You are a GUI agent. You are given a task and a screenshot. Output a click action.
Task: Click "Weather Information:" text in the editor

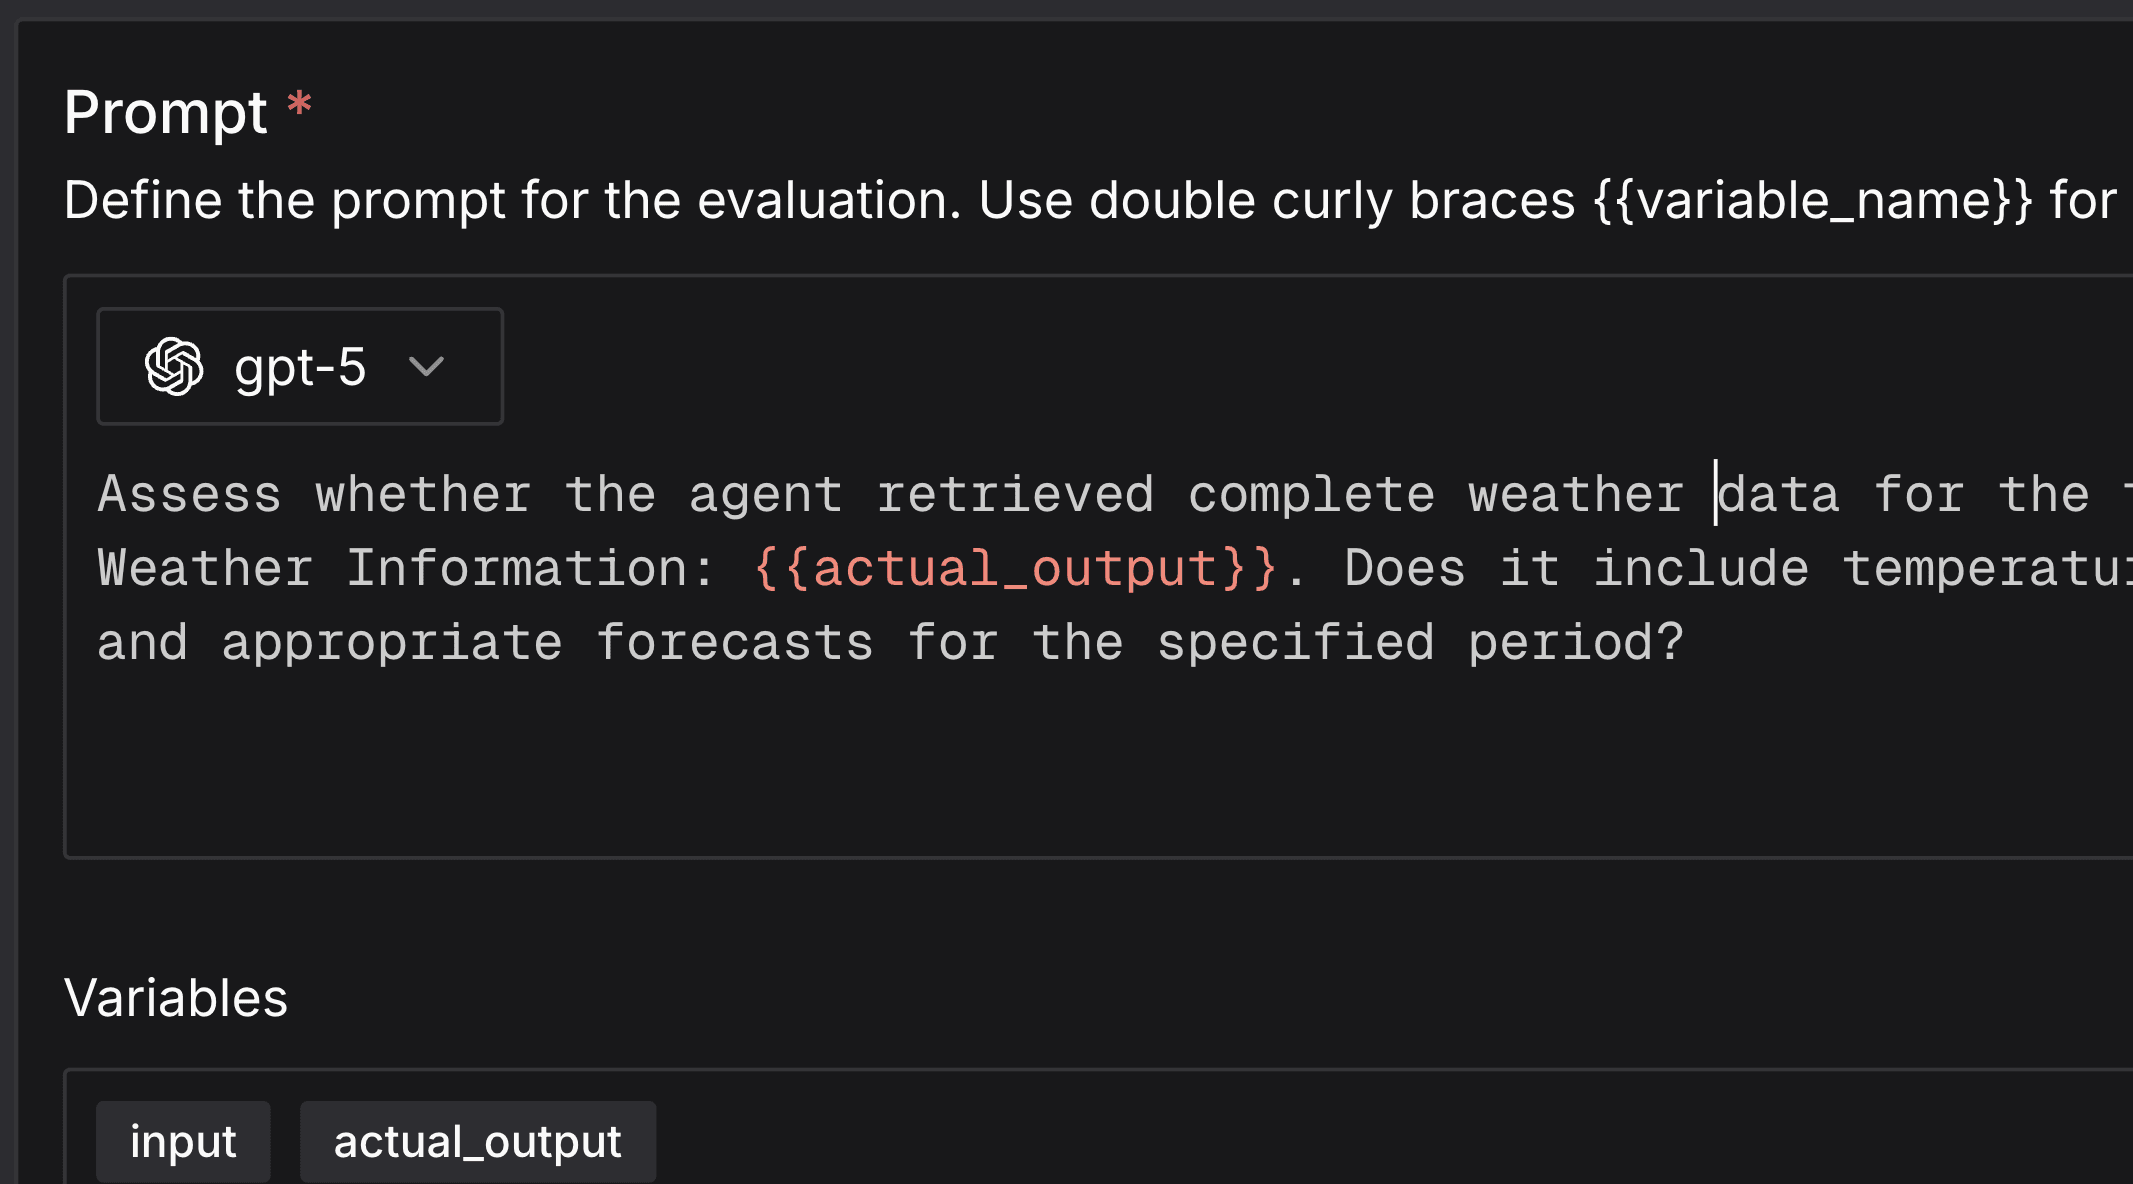[406, 569]
